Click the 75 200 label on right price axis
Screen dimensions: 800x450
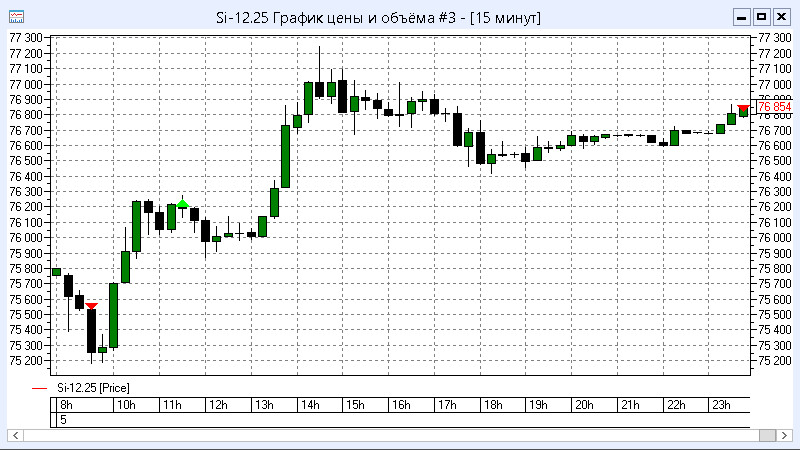pos(775,360)
